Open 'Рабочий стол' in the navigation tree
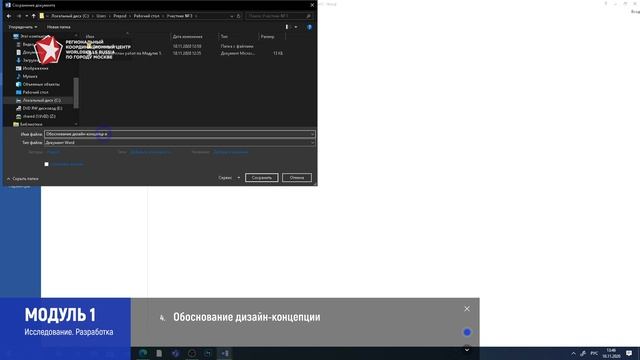 coord(32,92)
